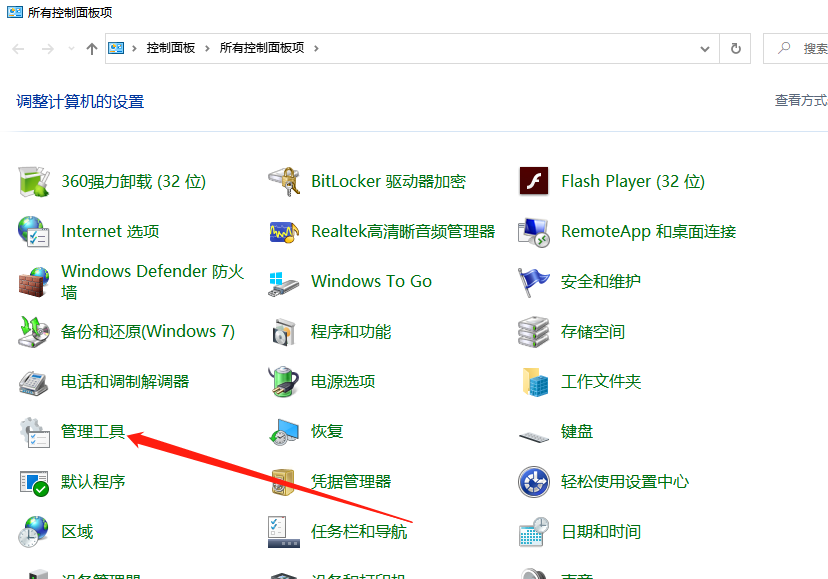Click the 恢复 link
Viewport: 828px width, 579px height.
pyautogui.click(x=327, y=432)
